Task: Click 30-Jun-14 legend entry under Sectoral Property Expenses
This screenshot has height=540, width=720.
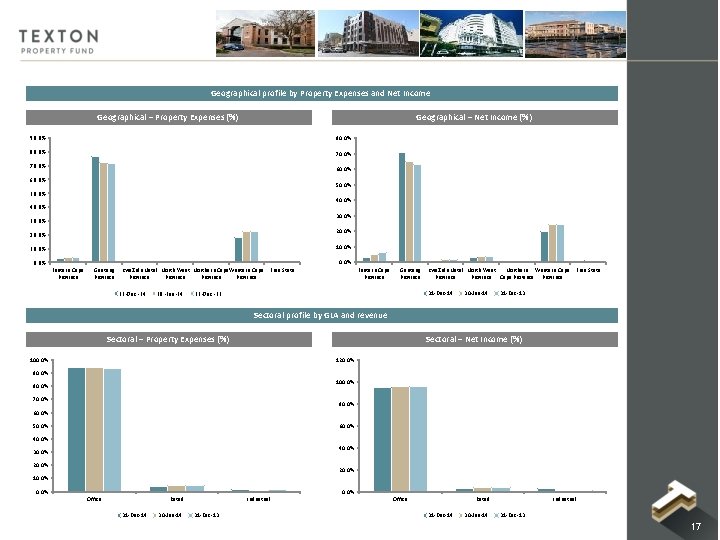Action: click(x=167, y=515)
